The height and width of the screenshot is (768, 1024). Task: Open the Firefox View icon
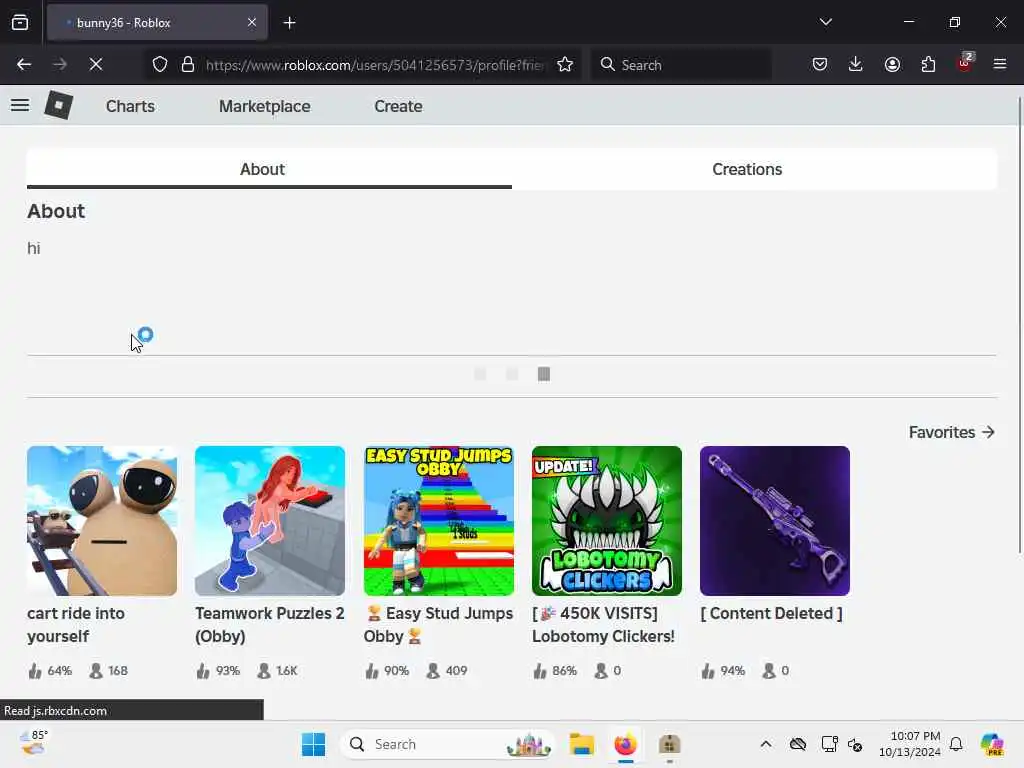coord(20,22)
